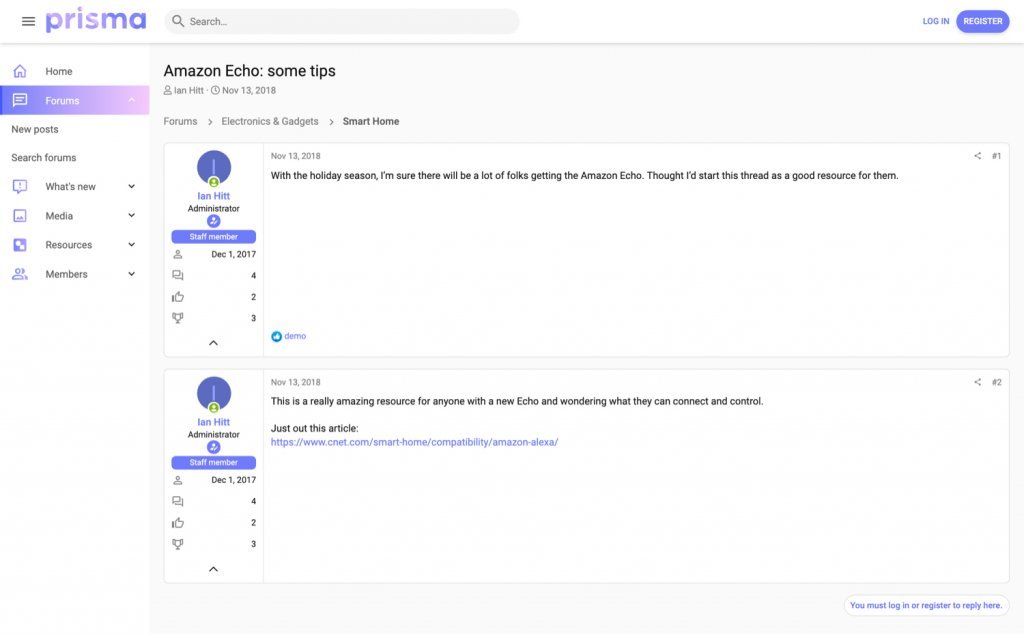The height and width of the screenshot is (634, 1024).
Task: Click Staff member badge in post #2
Action: pos(214,462)
